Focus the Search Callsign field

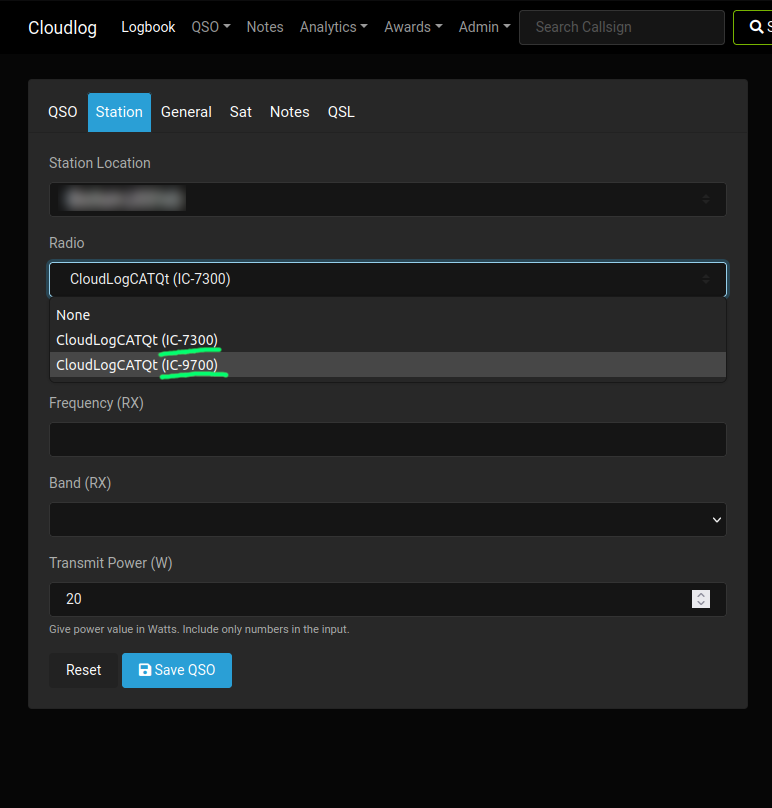tap(622, 27)
